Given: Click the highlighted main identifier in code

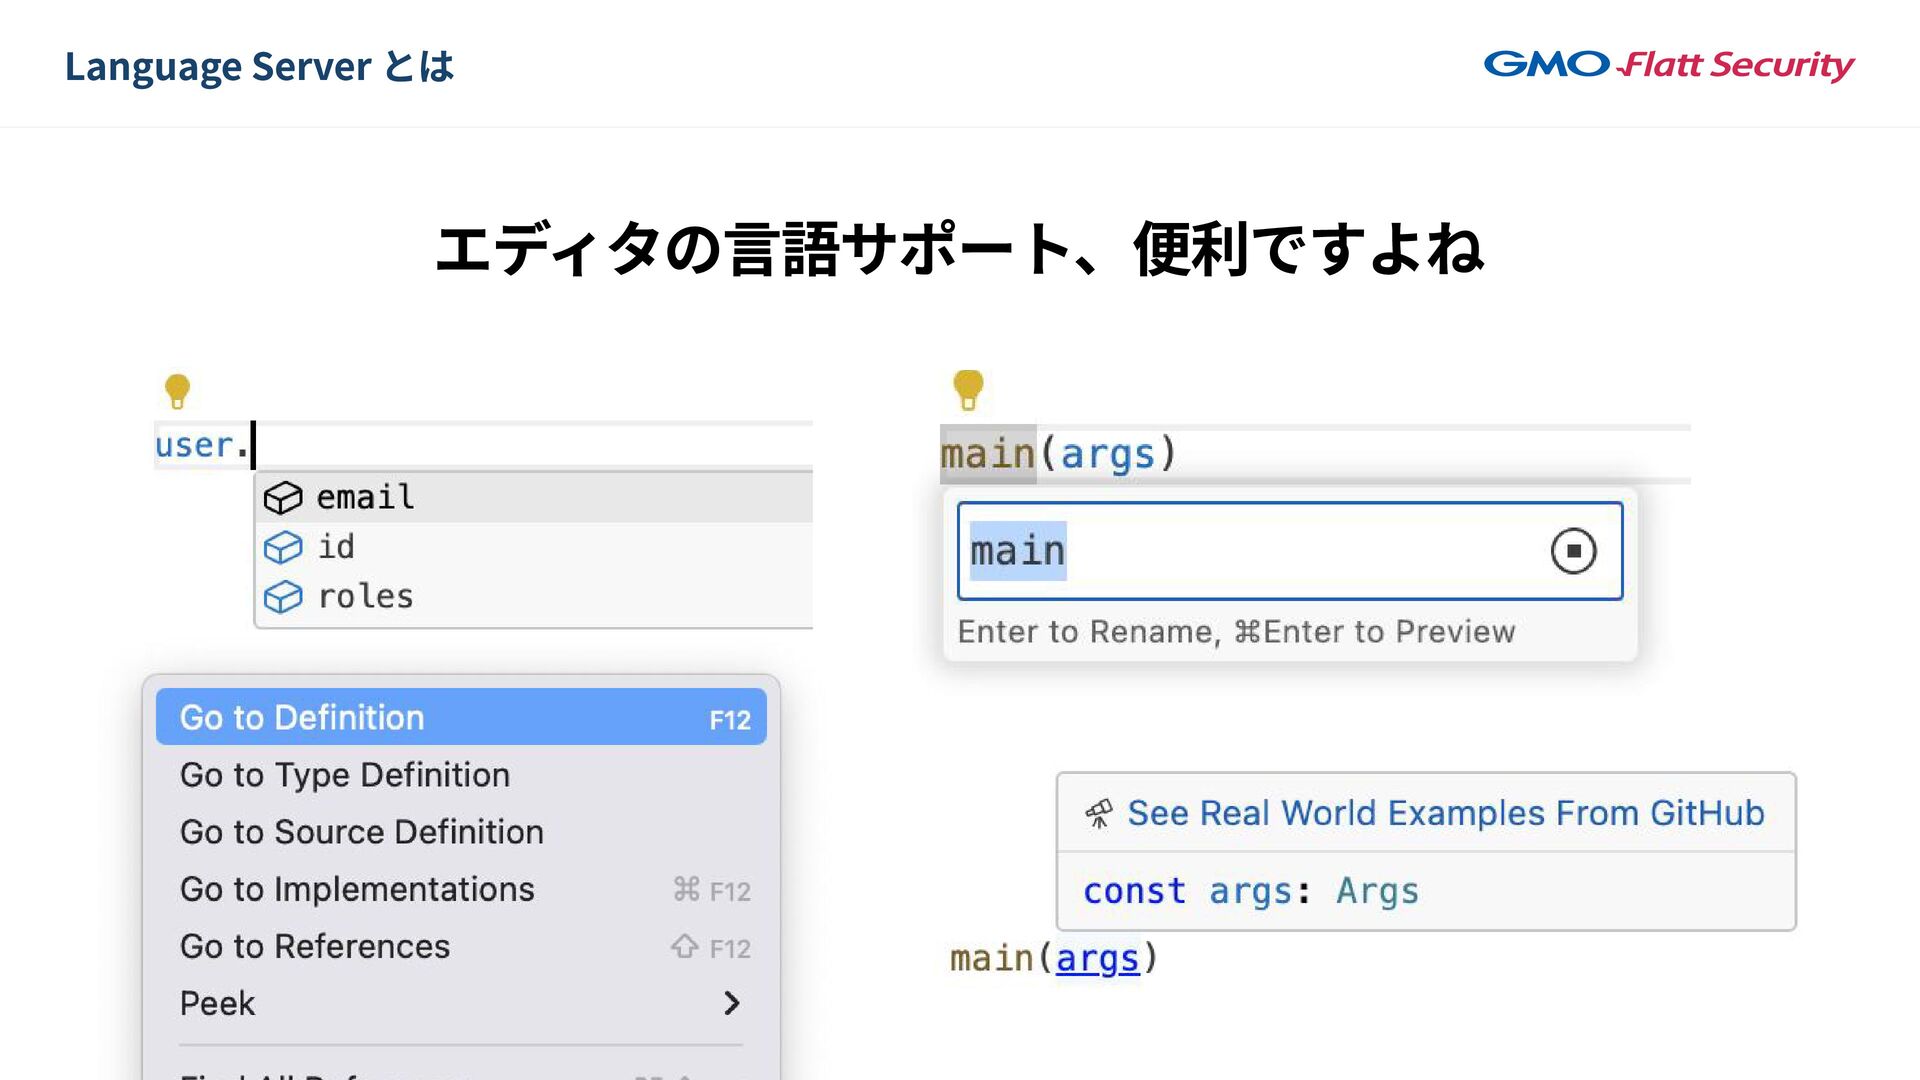Looking at the screenshot, I should [987, 454].
